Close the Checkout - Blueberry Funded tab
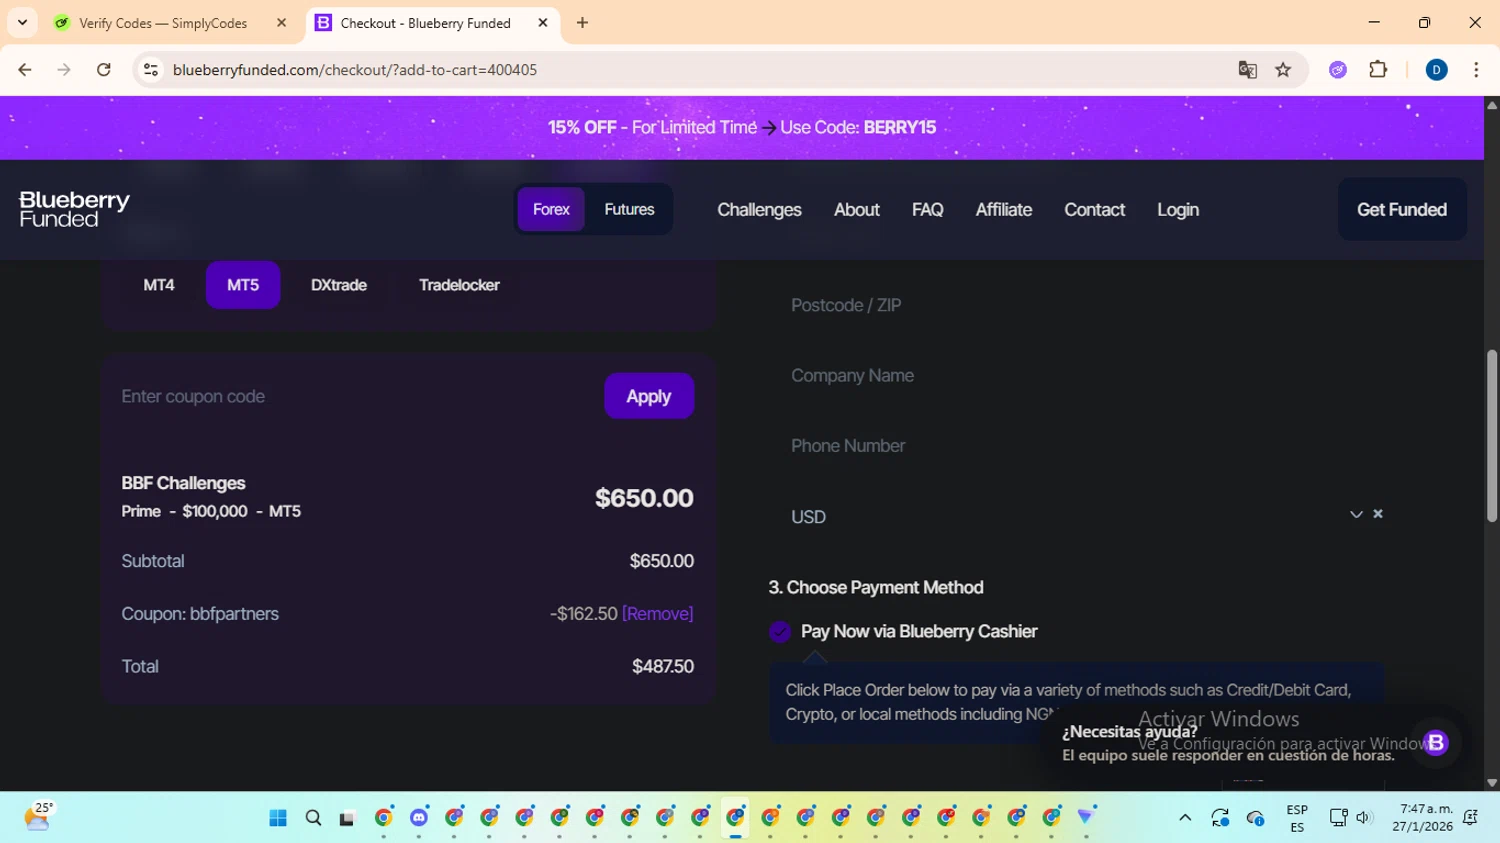 [543, 23]
